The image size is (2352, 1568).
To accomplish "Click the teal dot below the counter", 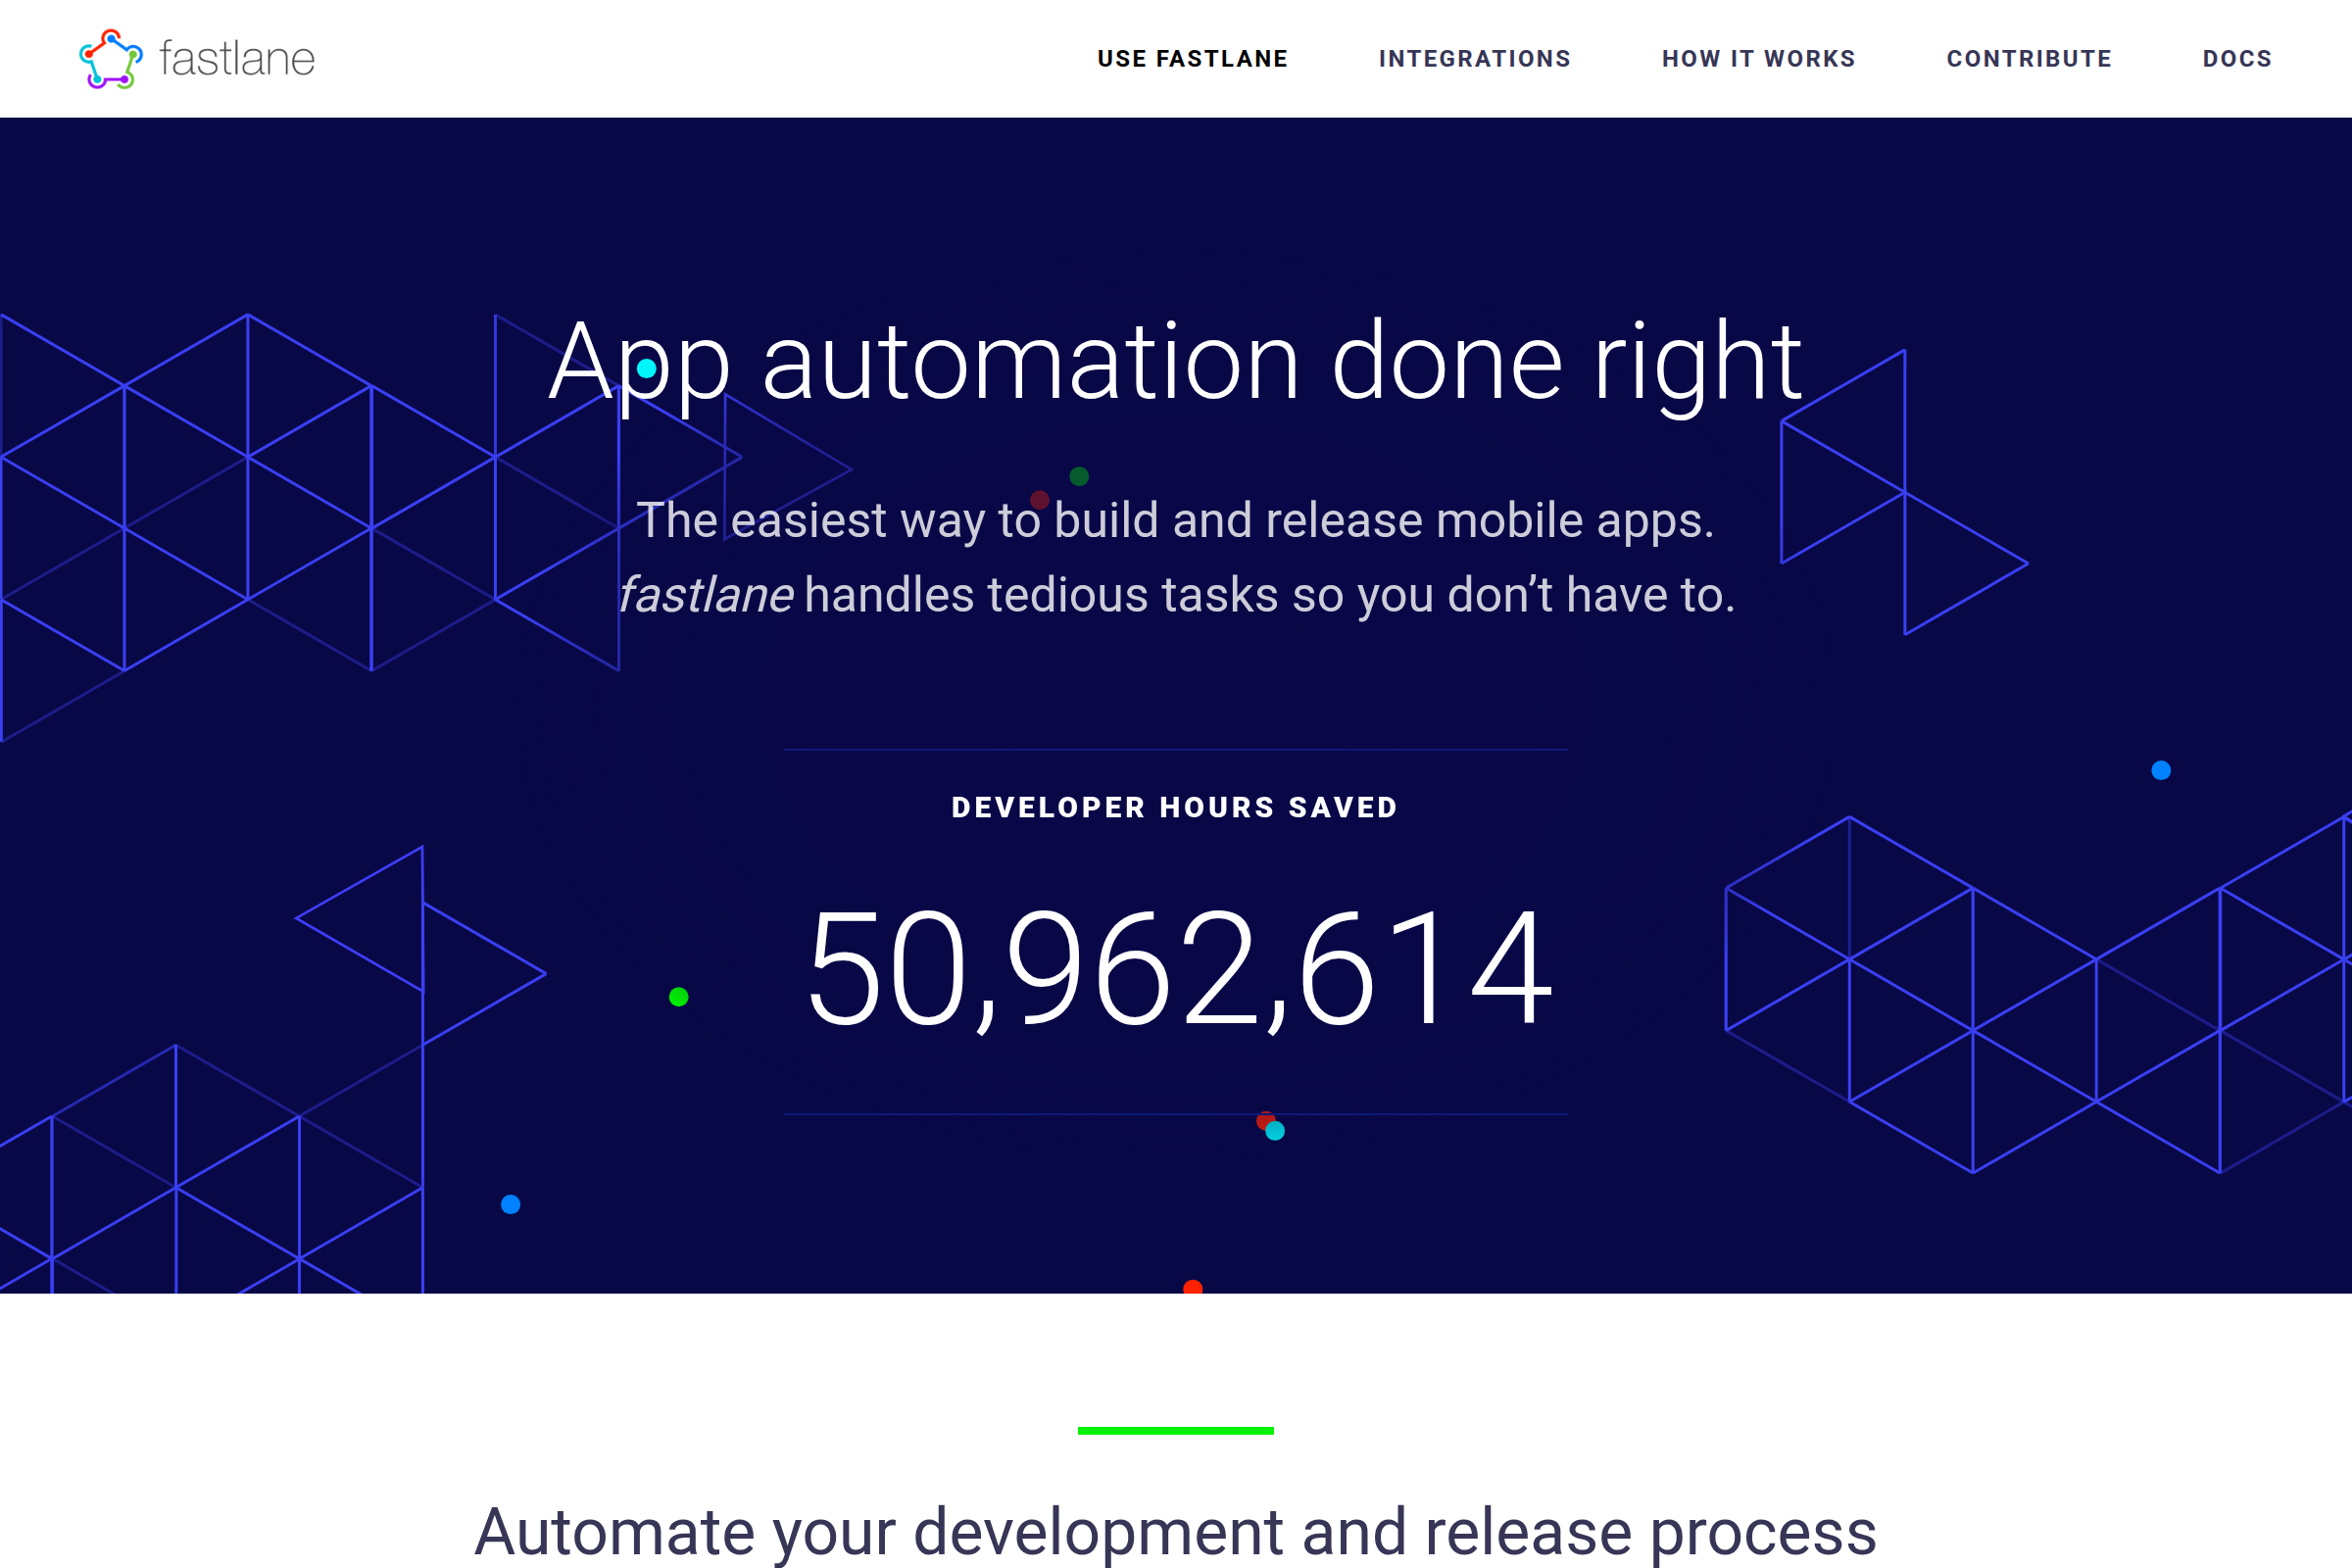I will pos(1275,1131).
